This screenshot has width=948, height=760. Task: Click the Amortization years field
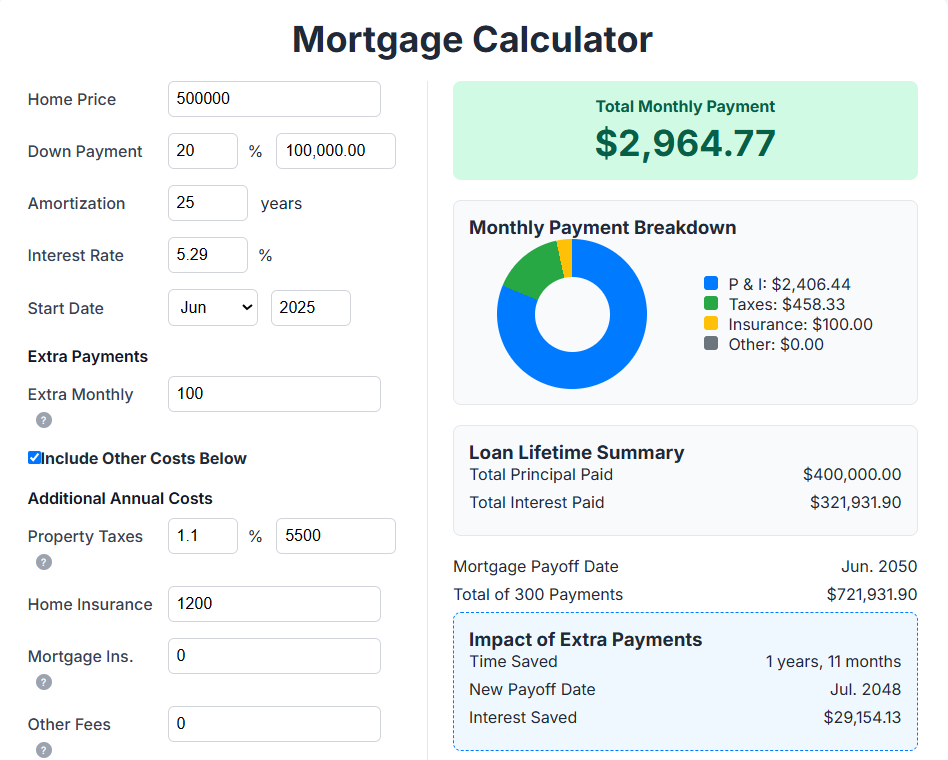pos(207,203)
